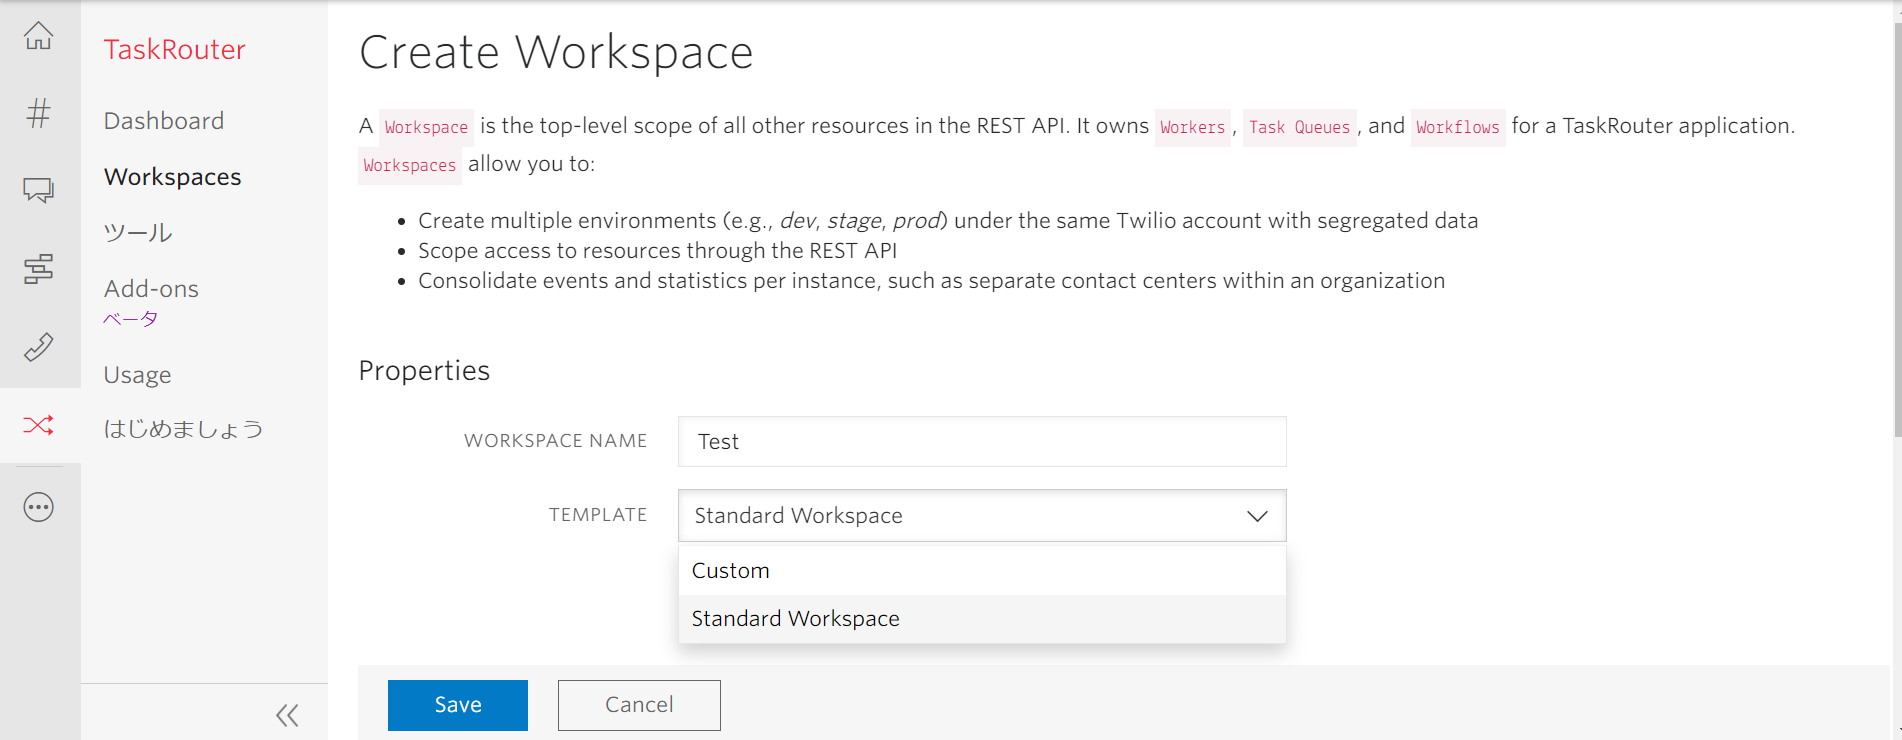The width and height of the screenshot is (1902, 740).
Task: Click the red Task Queues code term
Action: point(1299,127)
